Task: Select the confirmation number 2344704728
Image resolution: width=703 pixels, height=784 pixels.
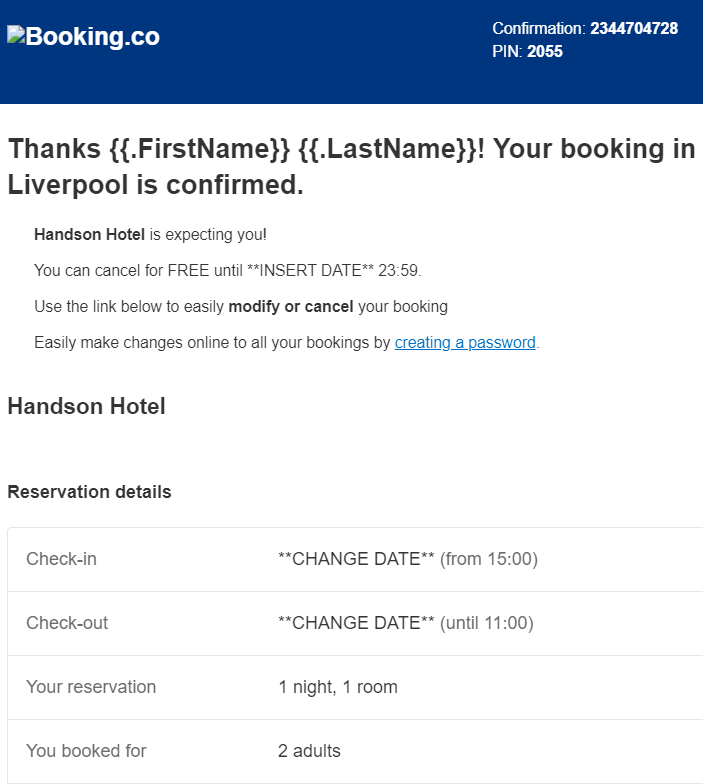Action: coord(634,28)
